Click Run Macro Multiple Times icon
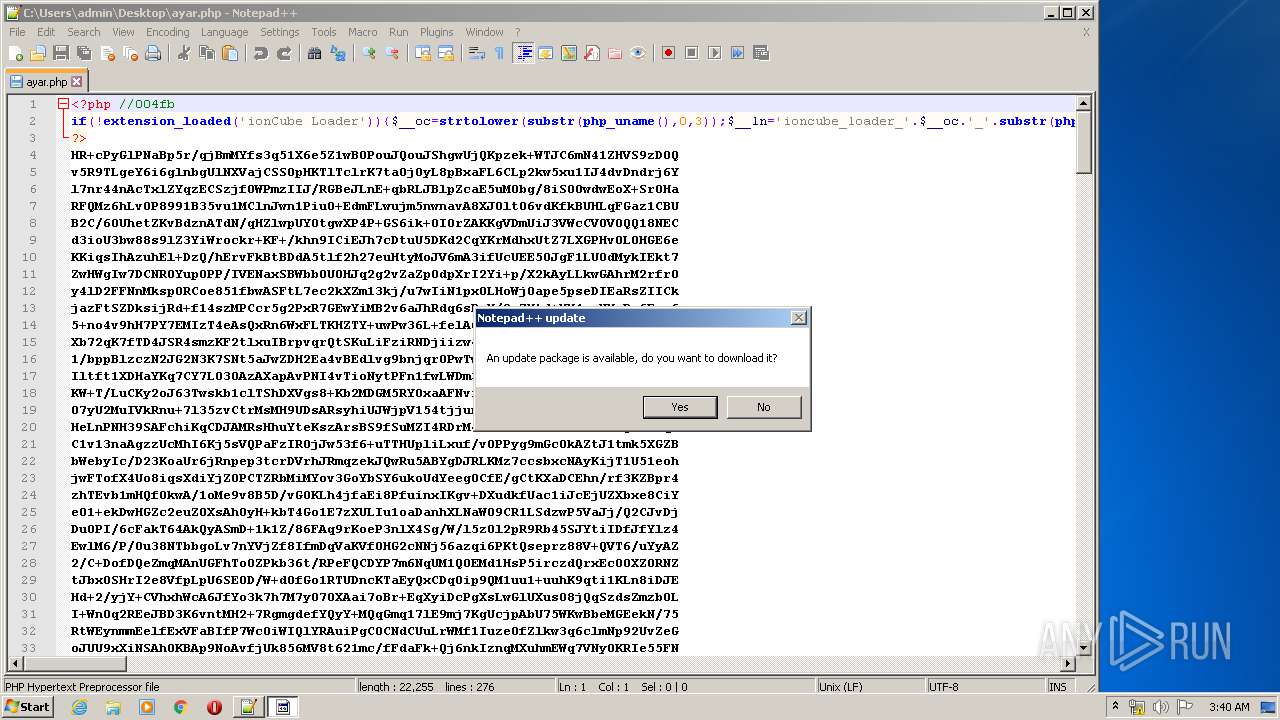This screenshot has height=720, width=1280. [737, 53]
